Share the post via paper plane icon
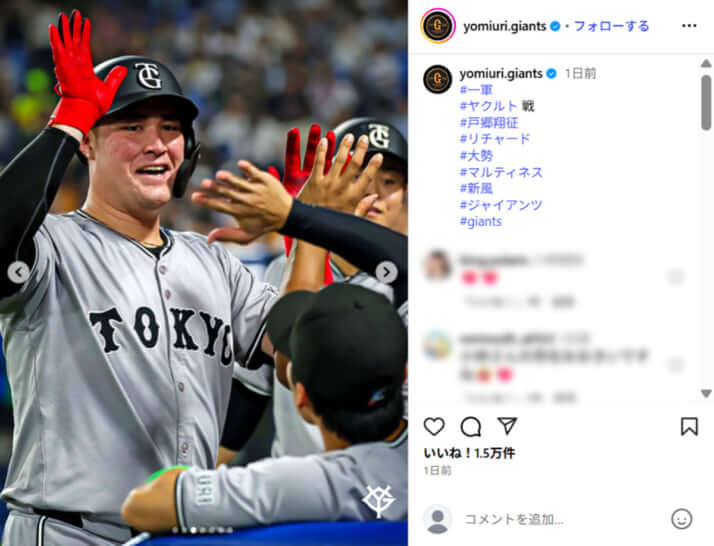The image size is (714, 546). (507, 426)
